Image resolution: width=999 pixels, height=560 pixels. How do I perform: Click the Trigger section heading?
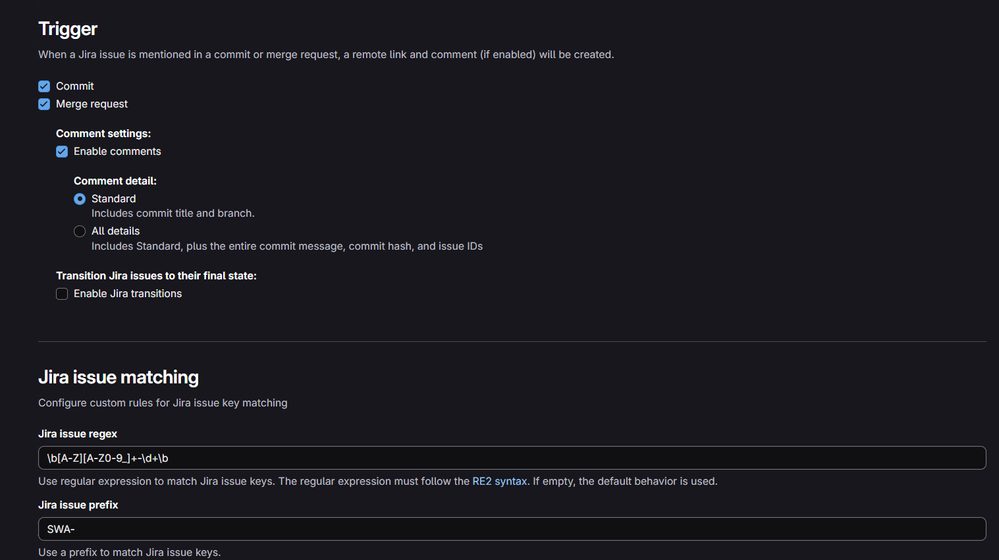pos(68,29)
